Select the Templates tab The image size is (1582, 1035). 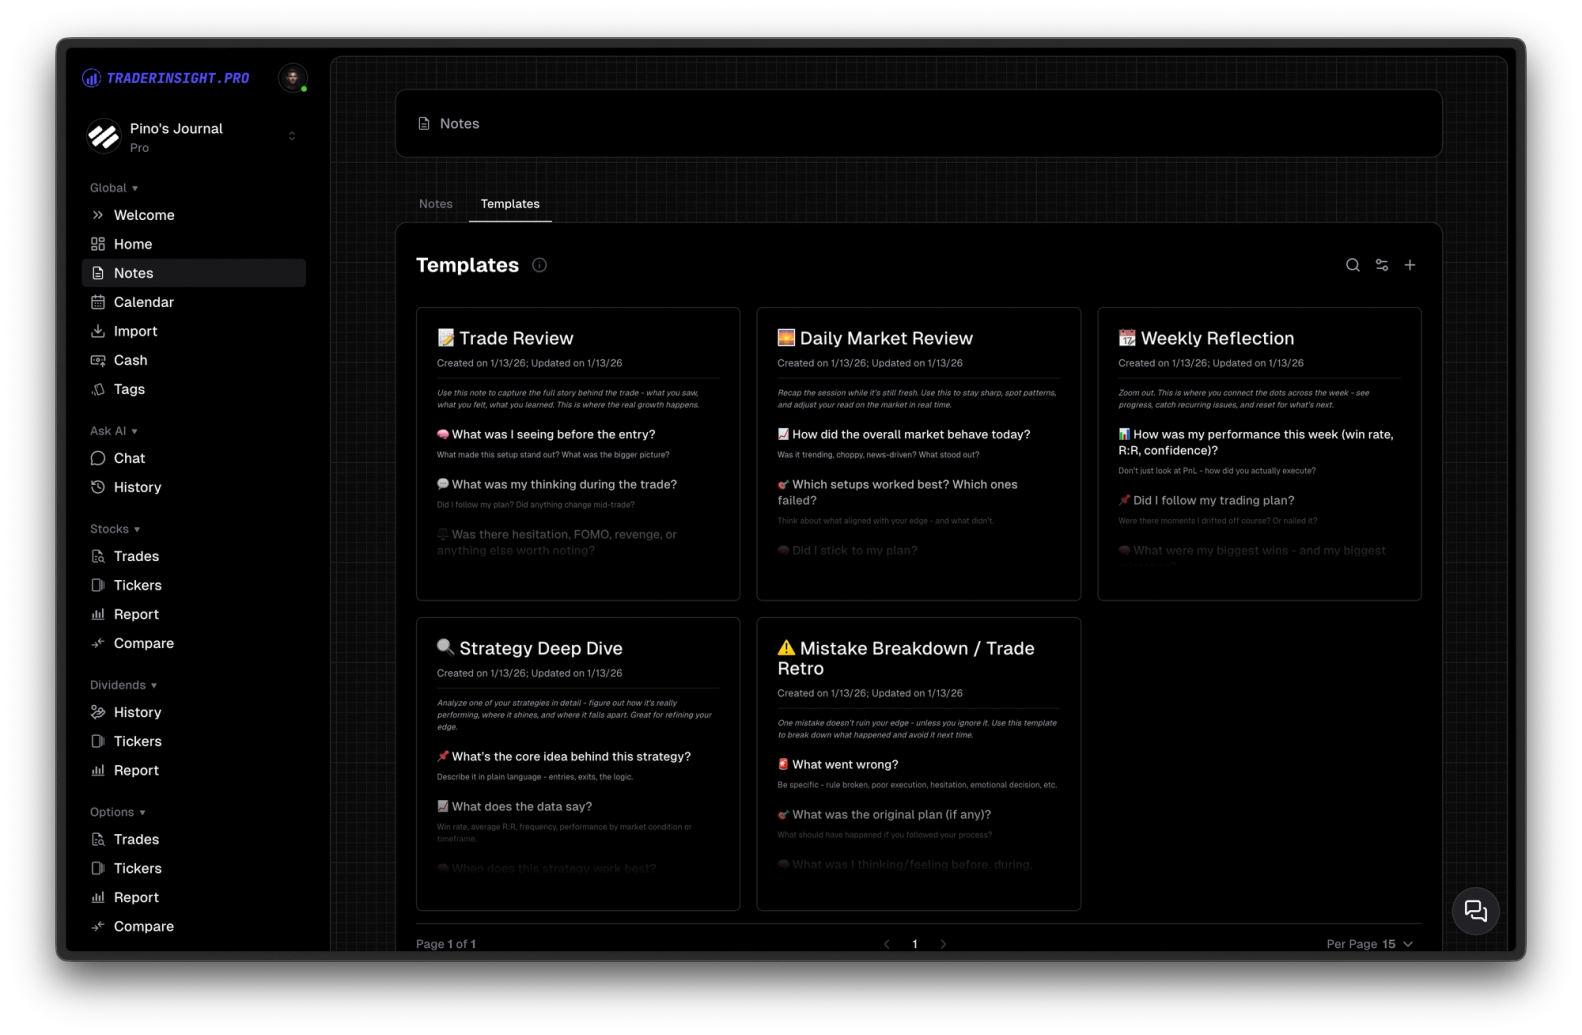tap(510, 204)
